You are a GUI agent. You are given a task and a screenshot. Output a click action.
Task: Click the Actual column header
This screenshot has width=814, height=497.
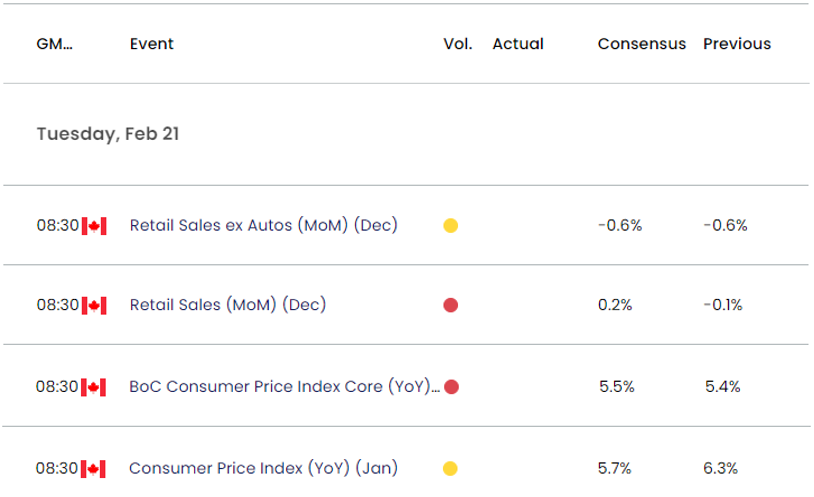coord(518,44)
